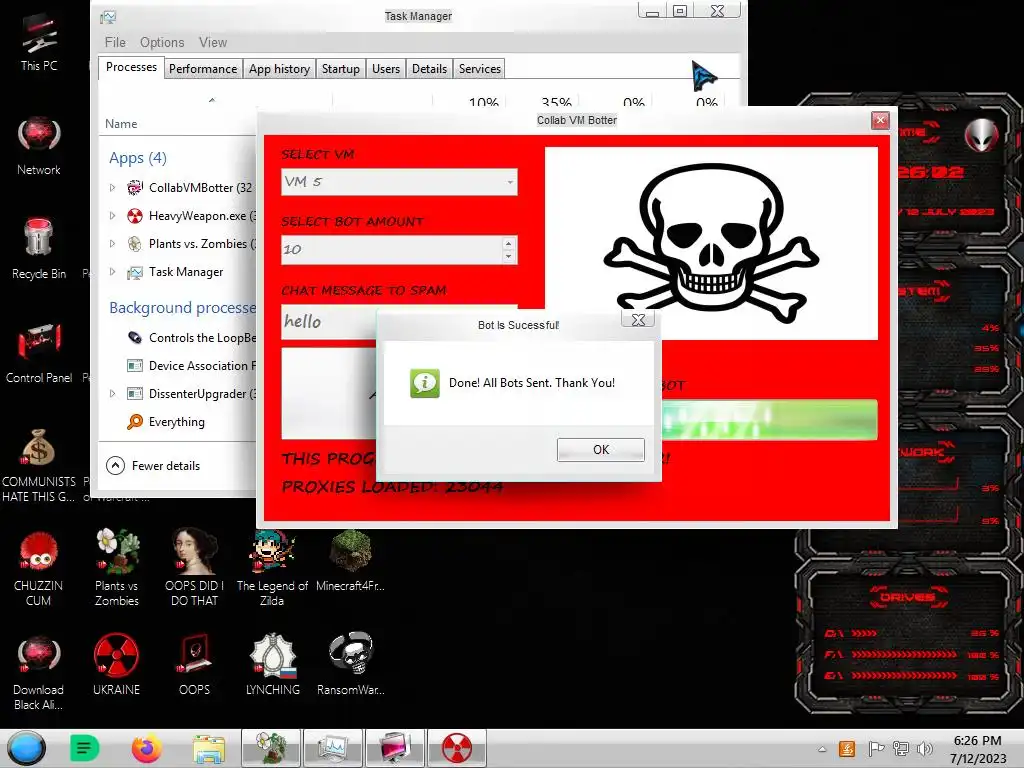Select the Controls the LoopBe background process
1024x768 pixels.
(x=191, y=338)
